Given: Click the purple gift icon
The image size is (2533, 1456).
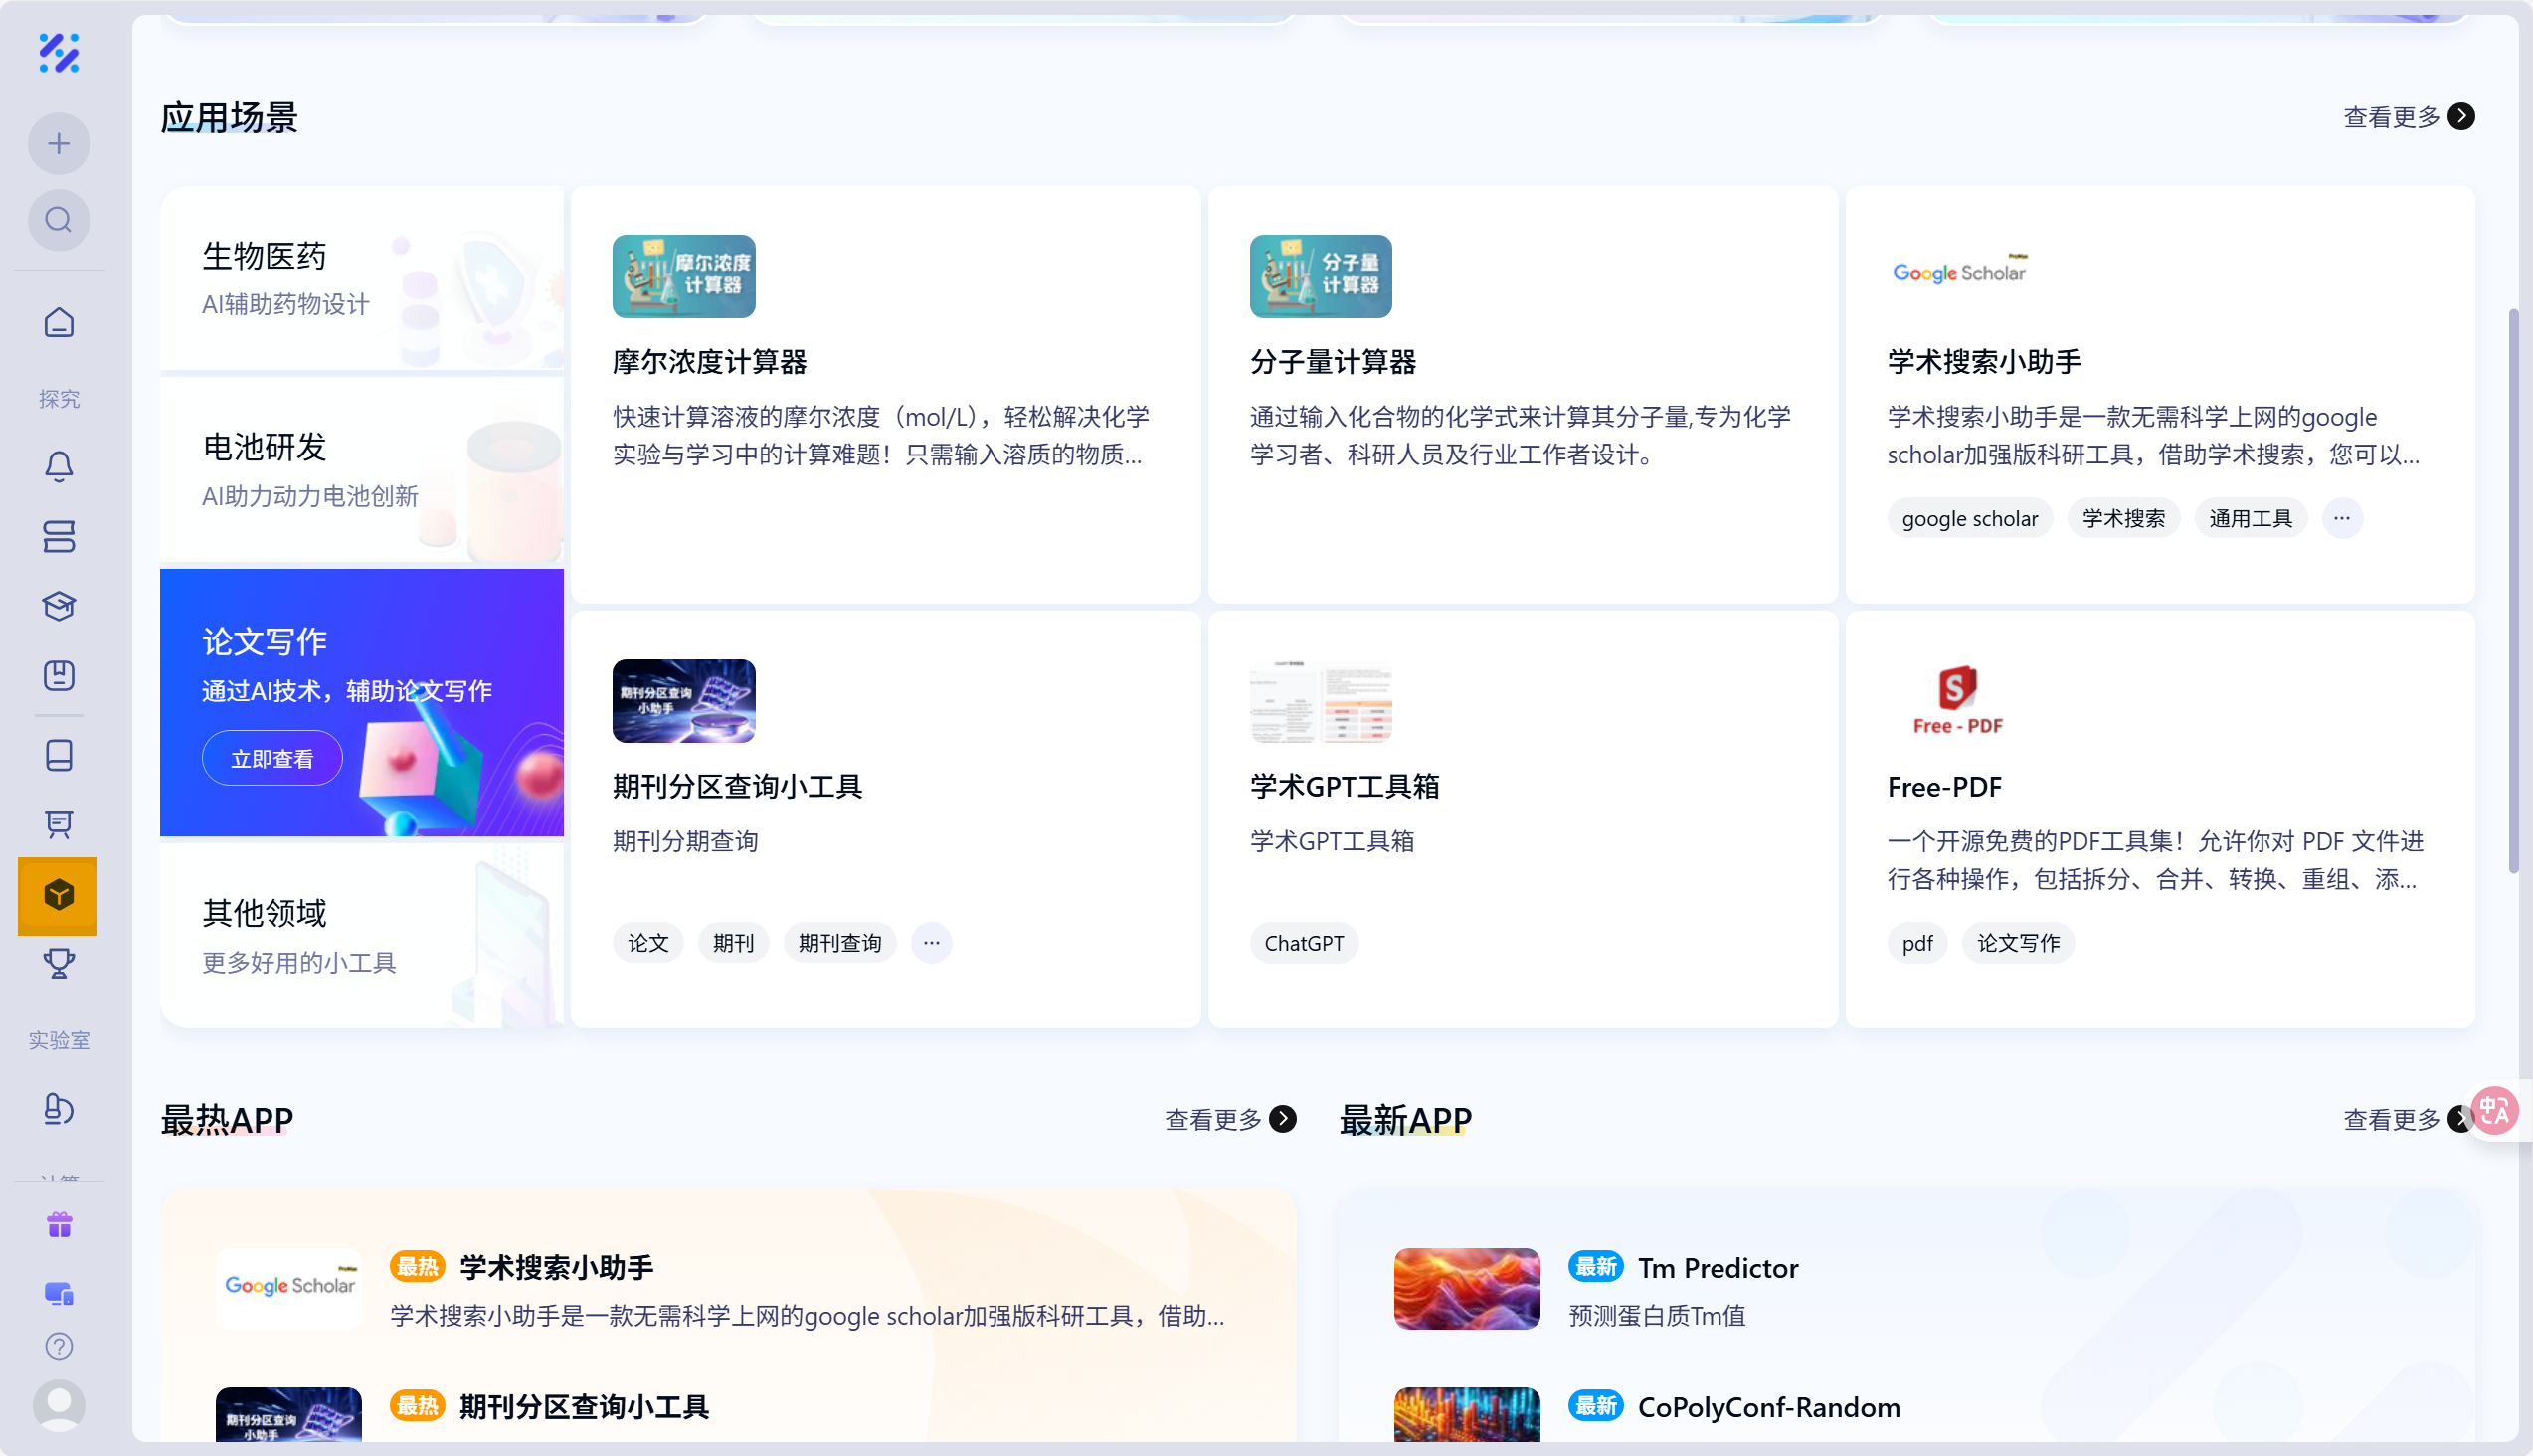Looking at the screenshot, I should click(59, 1224).
